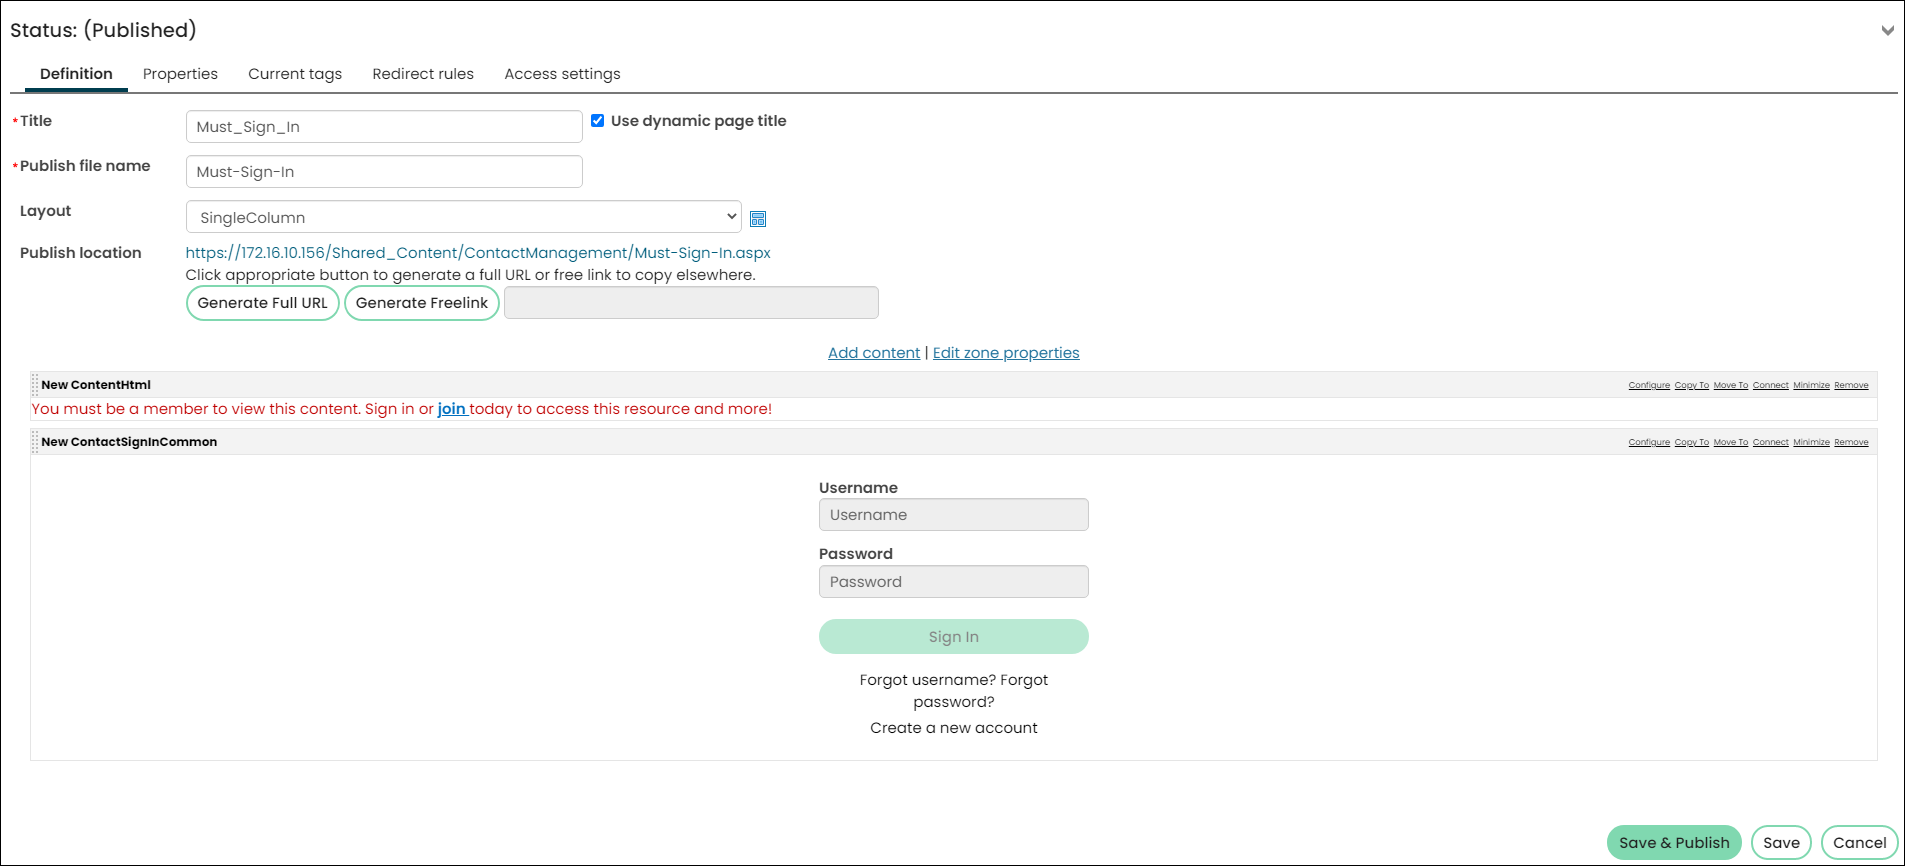Click the Generate Freelink button
This screenshot has height=866, width=1905.
422,303
